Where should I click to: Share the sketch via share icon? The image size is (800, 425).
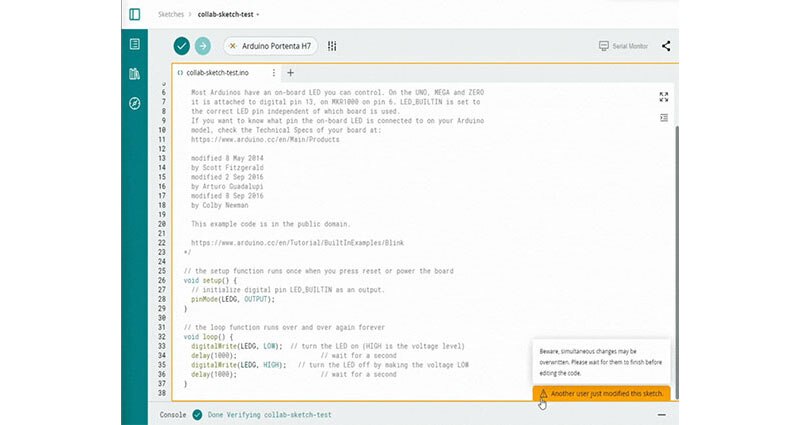666,46
